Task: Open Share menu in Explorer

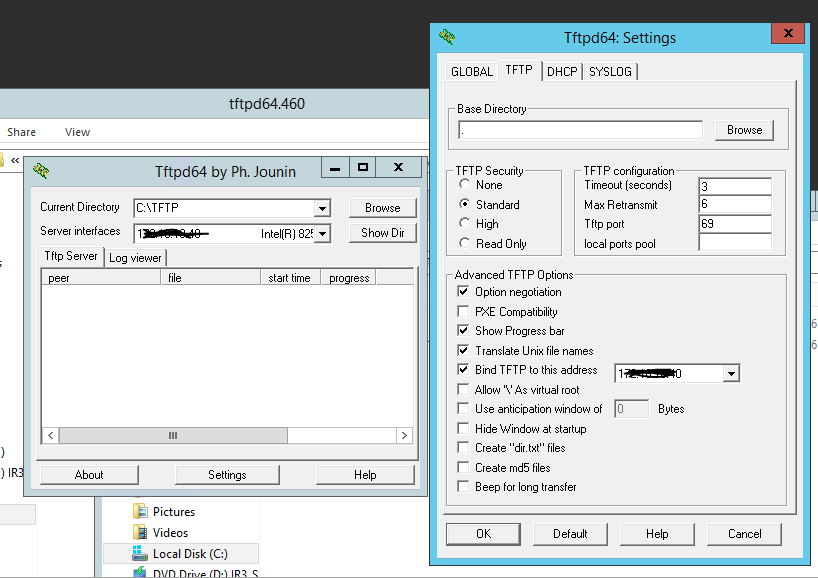Action: pyautogui.click(x=21, y=132)
